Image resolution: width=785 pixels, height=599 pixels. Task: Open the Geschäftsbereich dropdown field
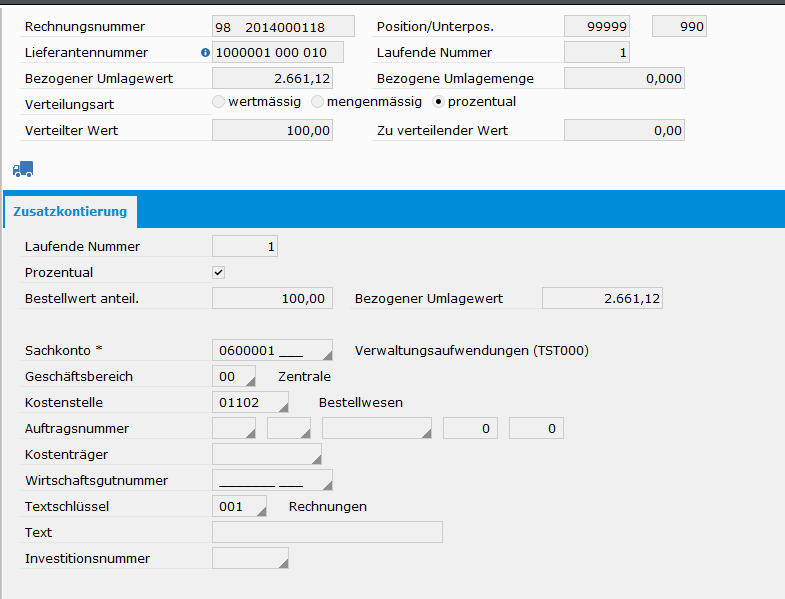tap(234, 376)
